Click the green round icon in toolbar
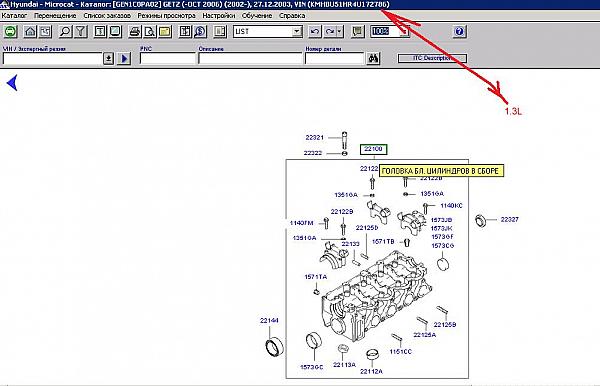 [10, 31]
